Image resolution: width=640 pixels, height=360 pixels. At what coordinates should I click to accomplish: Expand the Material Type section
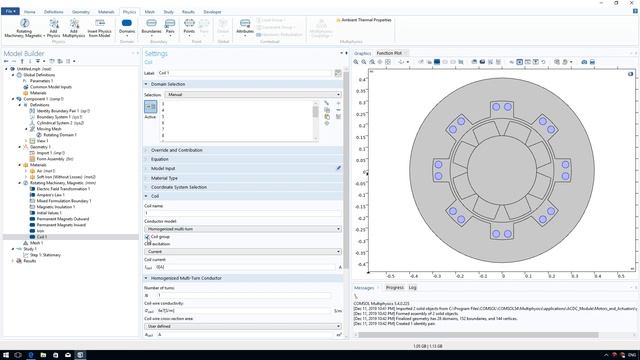[x=244, y=178]
